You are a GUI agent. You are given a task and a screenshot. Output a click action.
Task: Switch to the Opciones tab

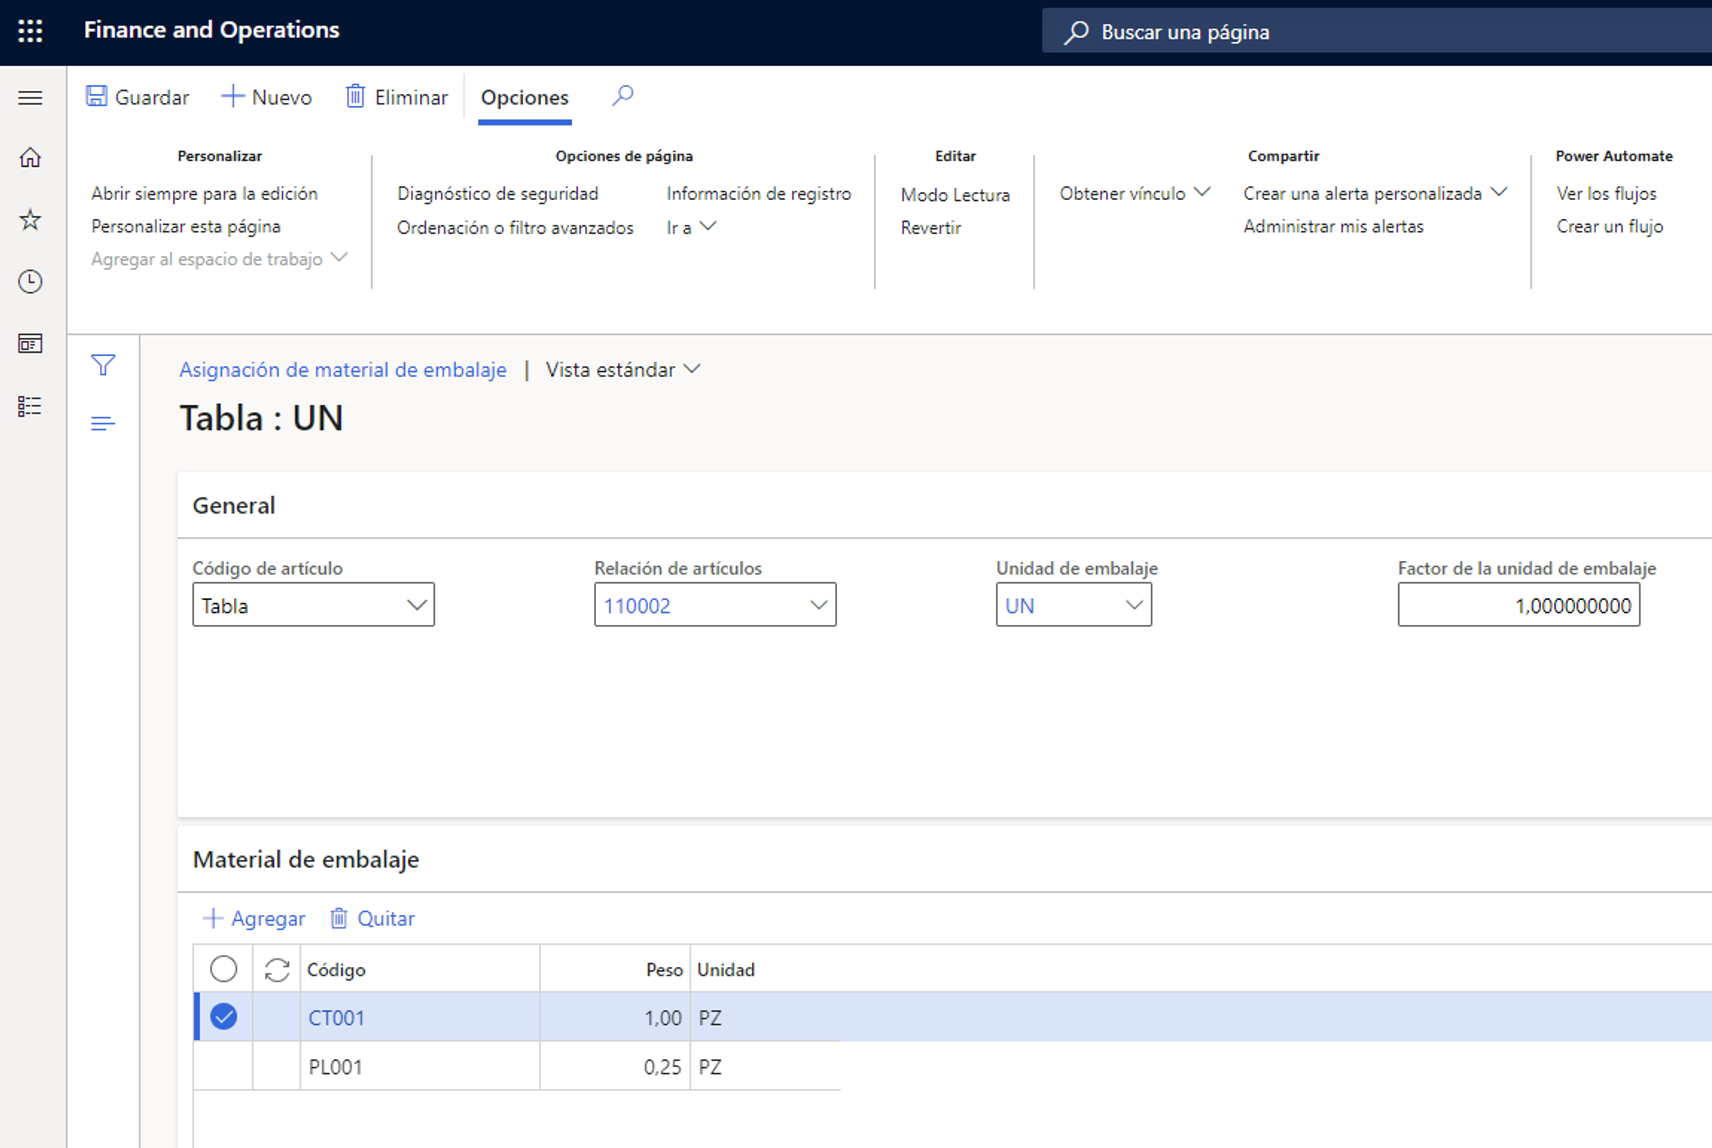pos(524,97)
